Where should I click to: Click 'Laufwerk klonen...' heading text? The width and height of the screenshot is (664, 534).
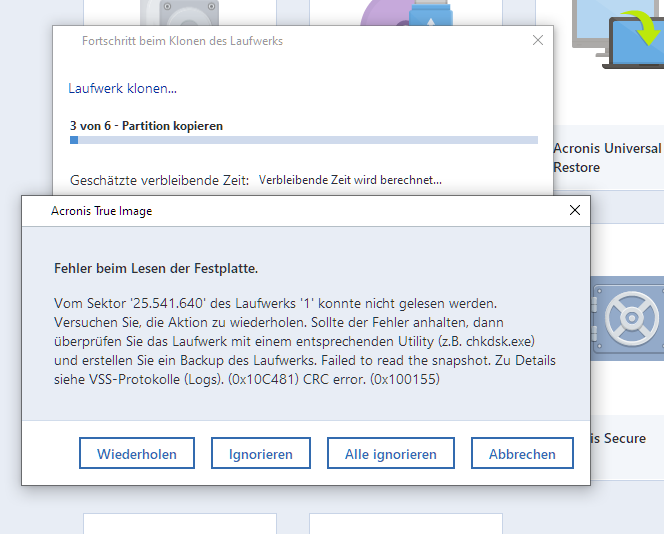[x=122, y=88]
